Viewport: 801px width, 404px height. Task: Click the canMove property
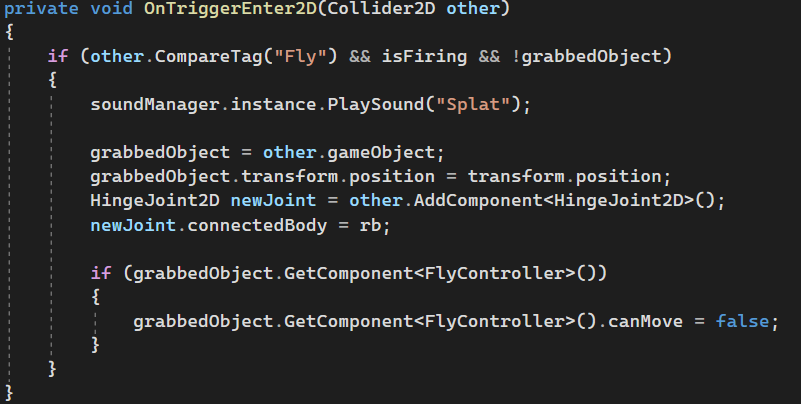[x=645, y=322]
